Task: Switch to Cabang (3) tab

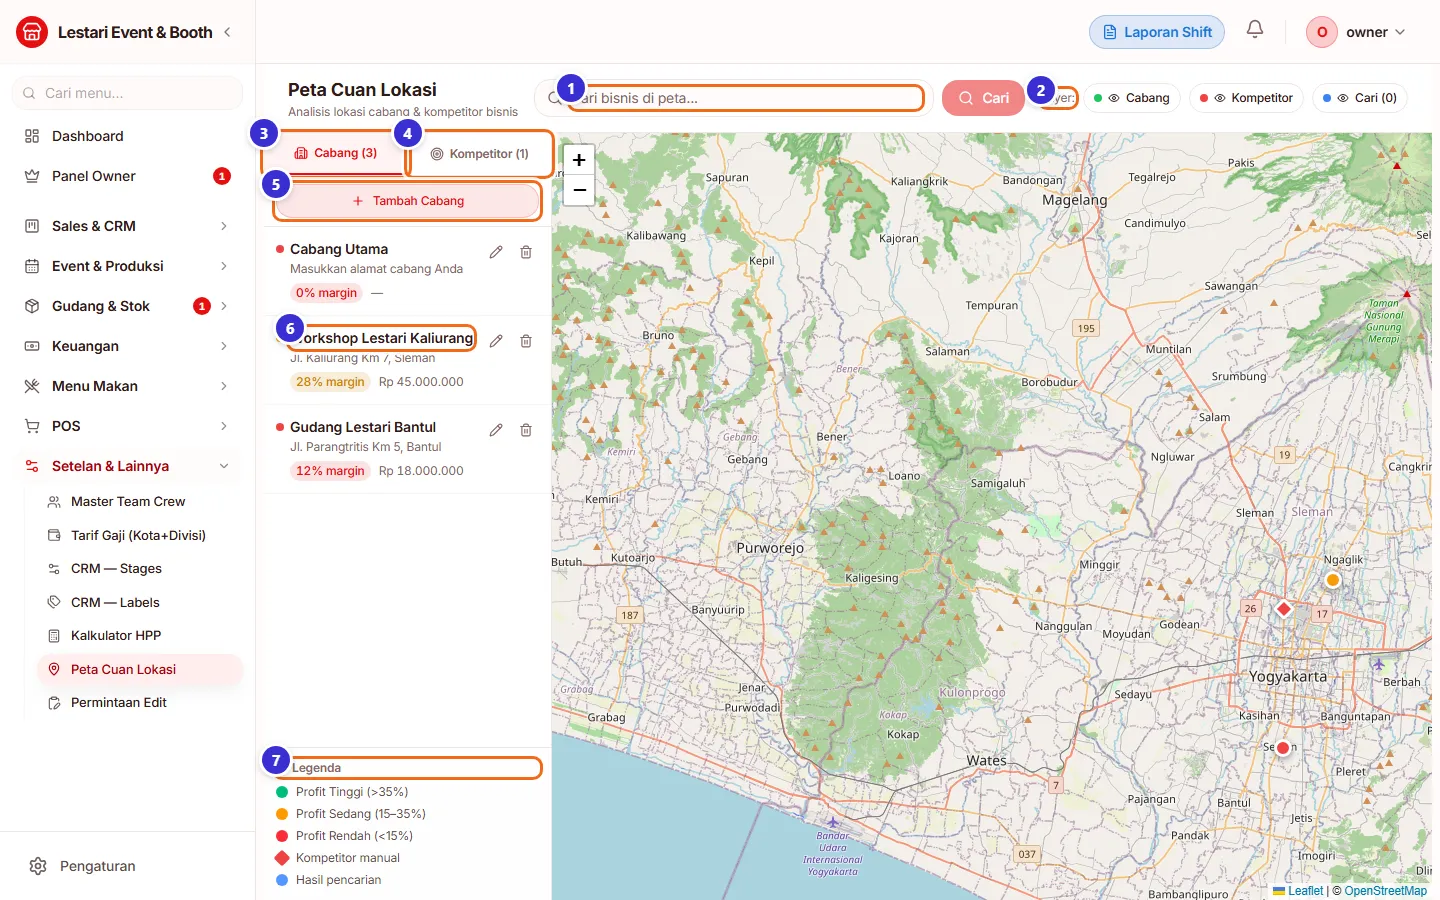Action: pos(336,153)
